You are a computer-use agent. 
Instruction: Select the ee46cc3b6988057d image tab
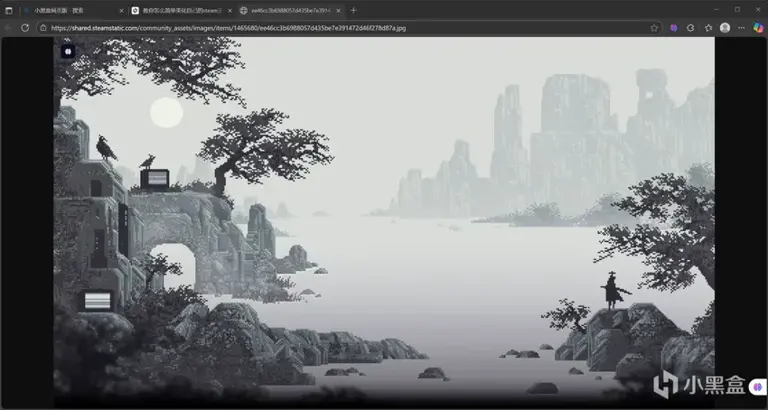point(290,10)
